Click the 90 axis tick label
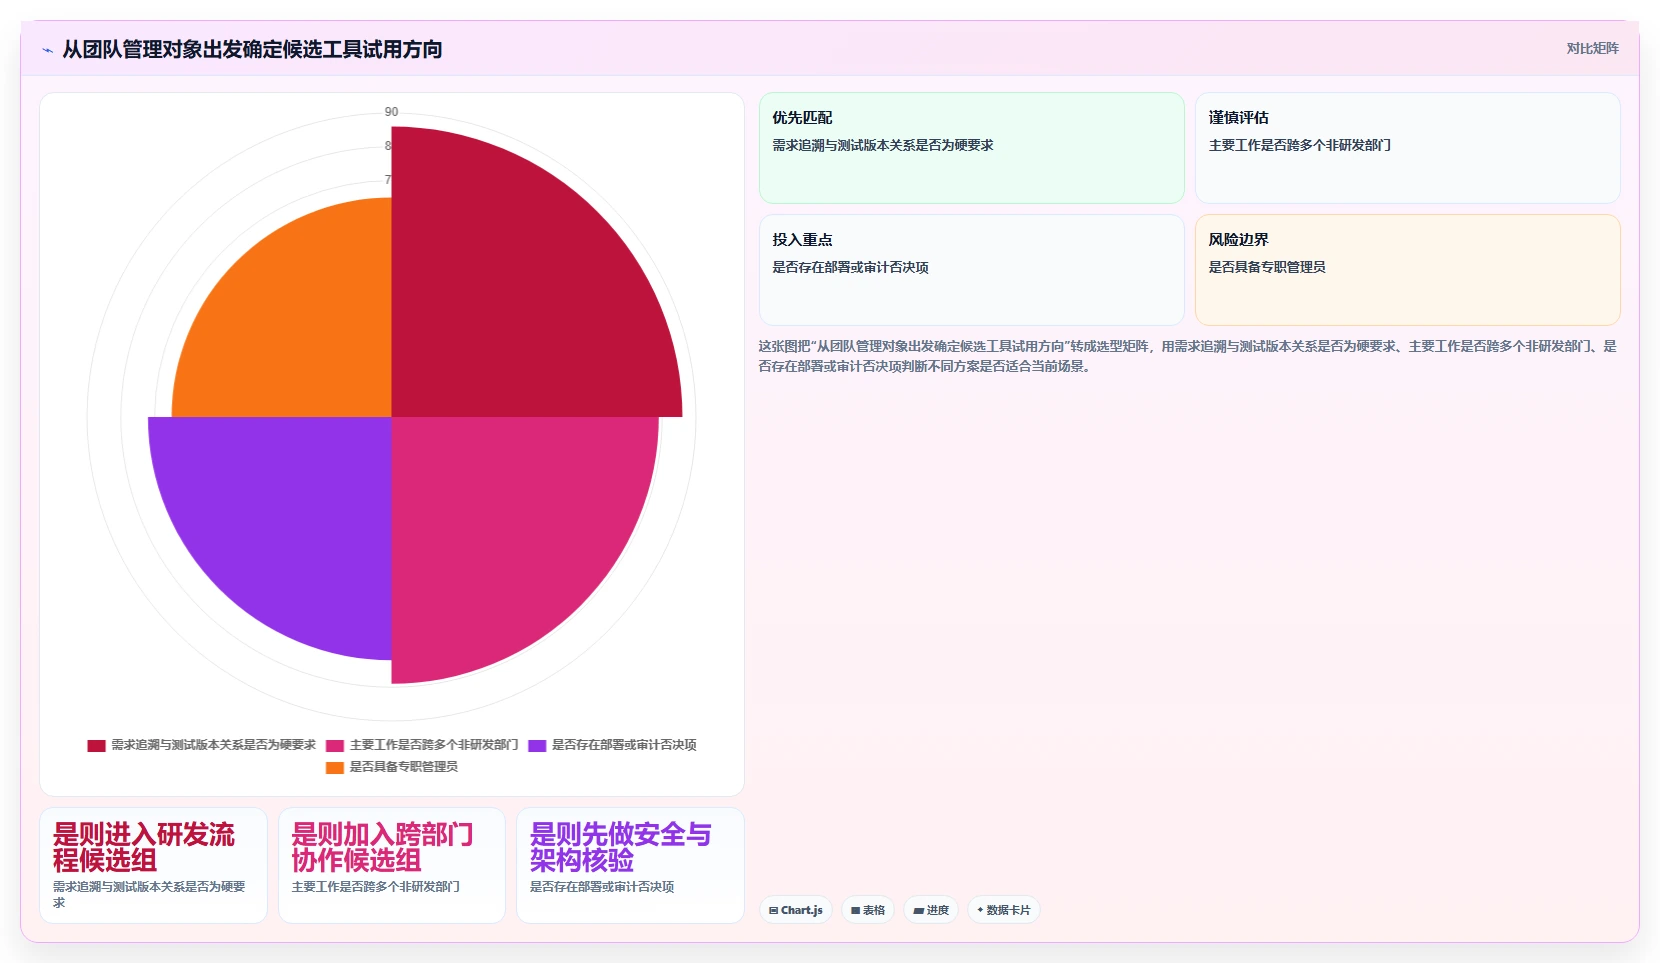 [391, 112]
